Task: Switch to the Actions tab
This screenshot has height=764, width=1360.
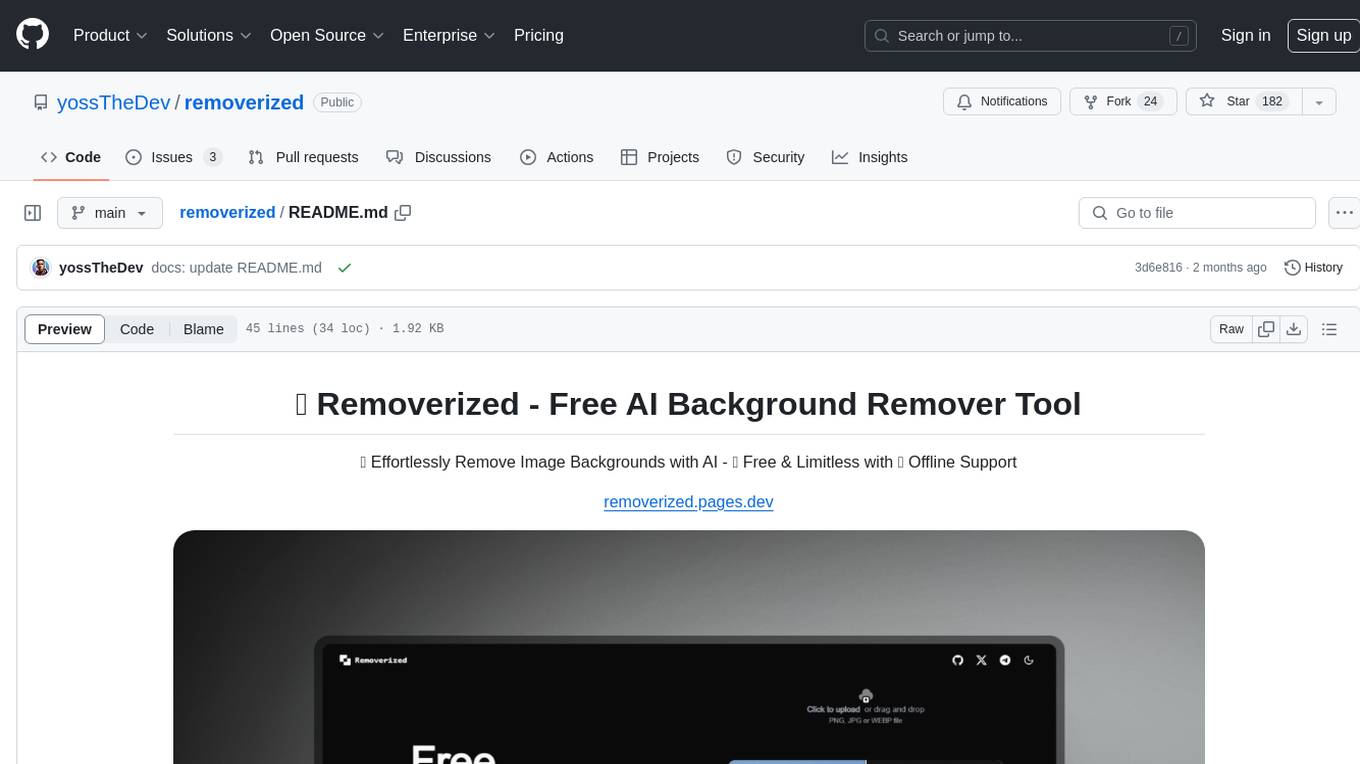Action: [x=557, y=157]
